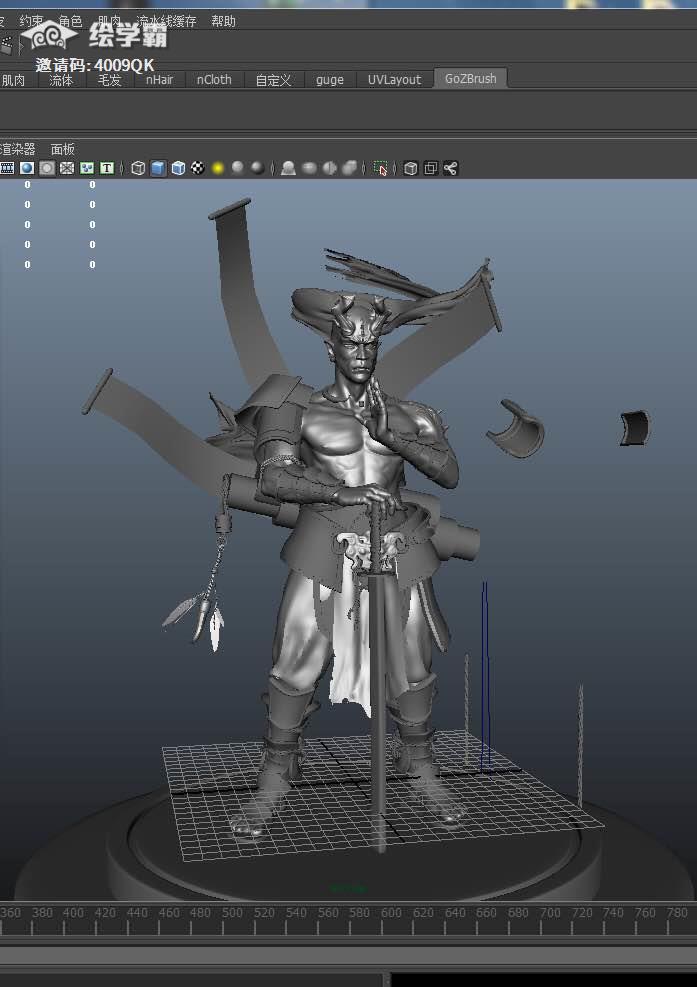697x987 pixels.
Task: Toggle the safe title T icon
Action: point(107,168)
